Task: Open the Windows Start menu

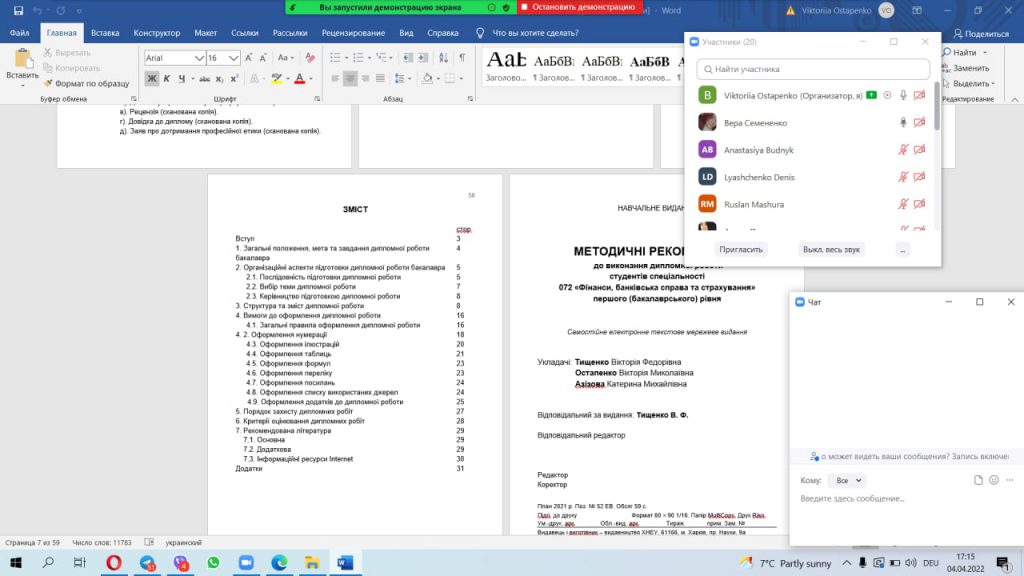Action: point(16,562)
